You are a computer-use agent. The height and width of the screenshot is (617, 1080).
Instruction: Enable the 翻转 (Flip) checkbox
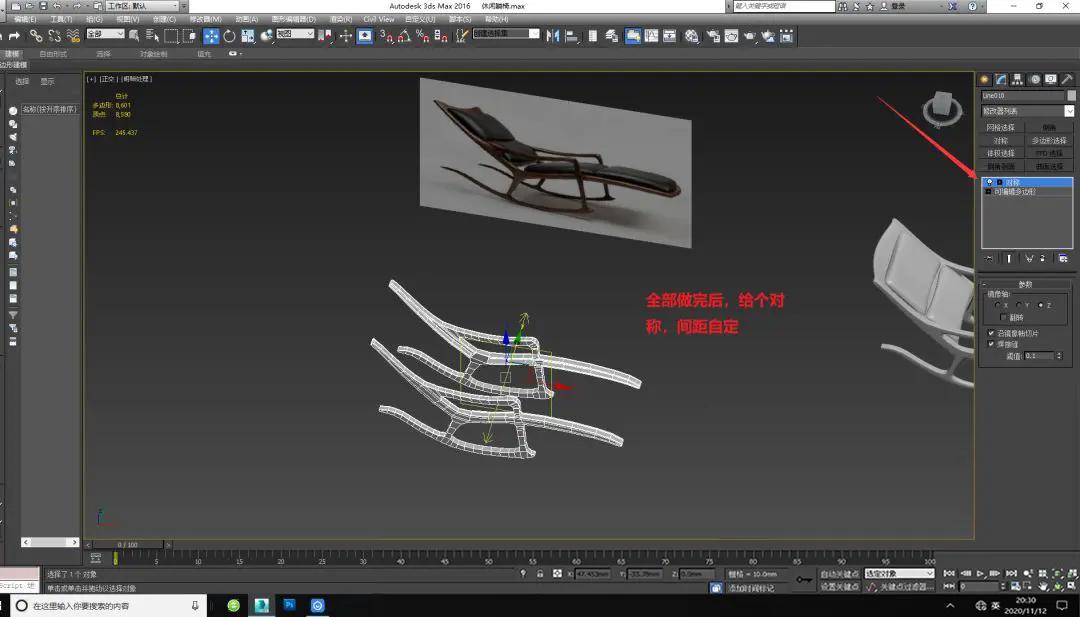tap(1004, 317)
